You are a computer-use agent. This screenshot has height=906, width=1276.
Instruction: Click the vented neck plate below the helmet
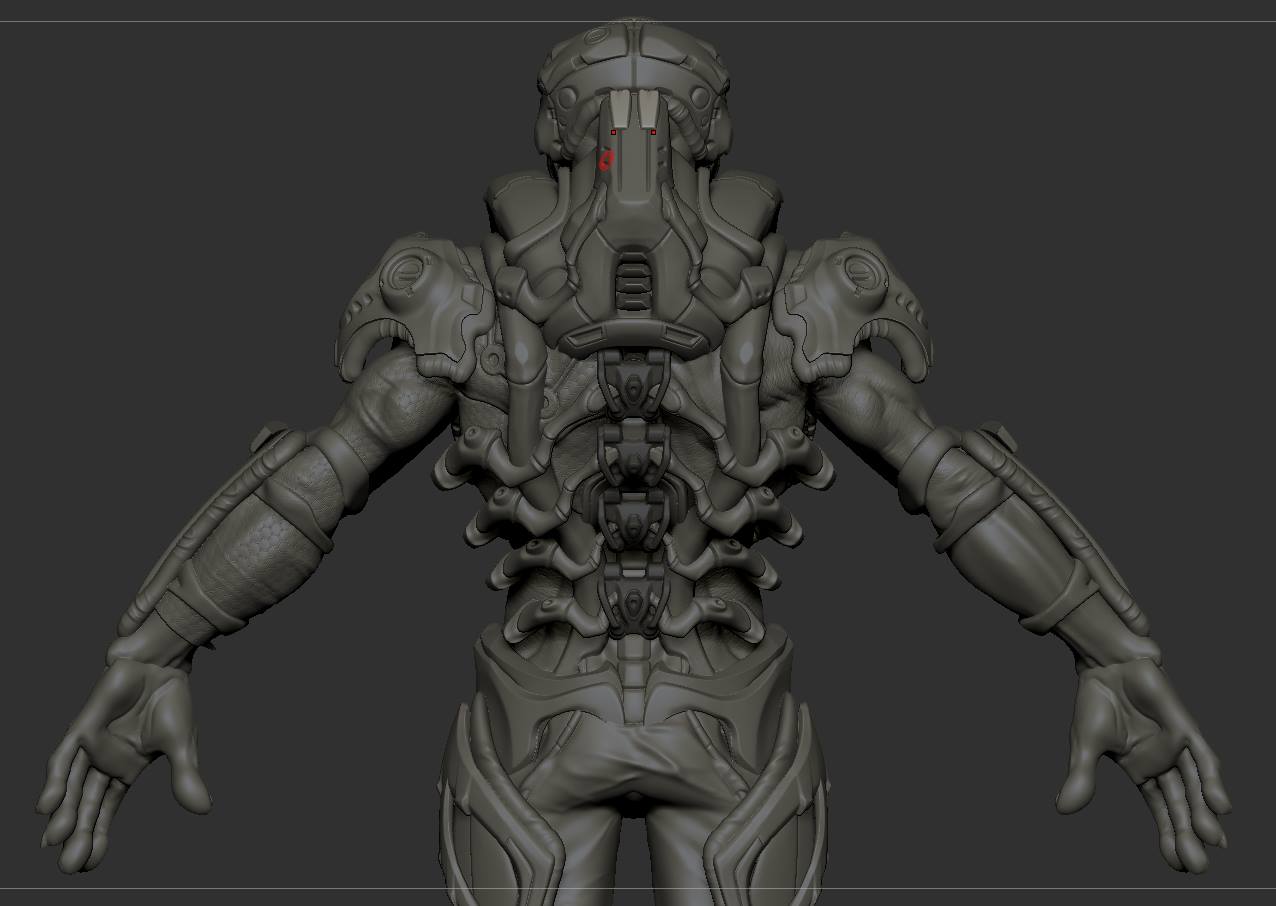tap(634, 281)
